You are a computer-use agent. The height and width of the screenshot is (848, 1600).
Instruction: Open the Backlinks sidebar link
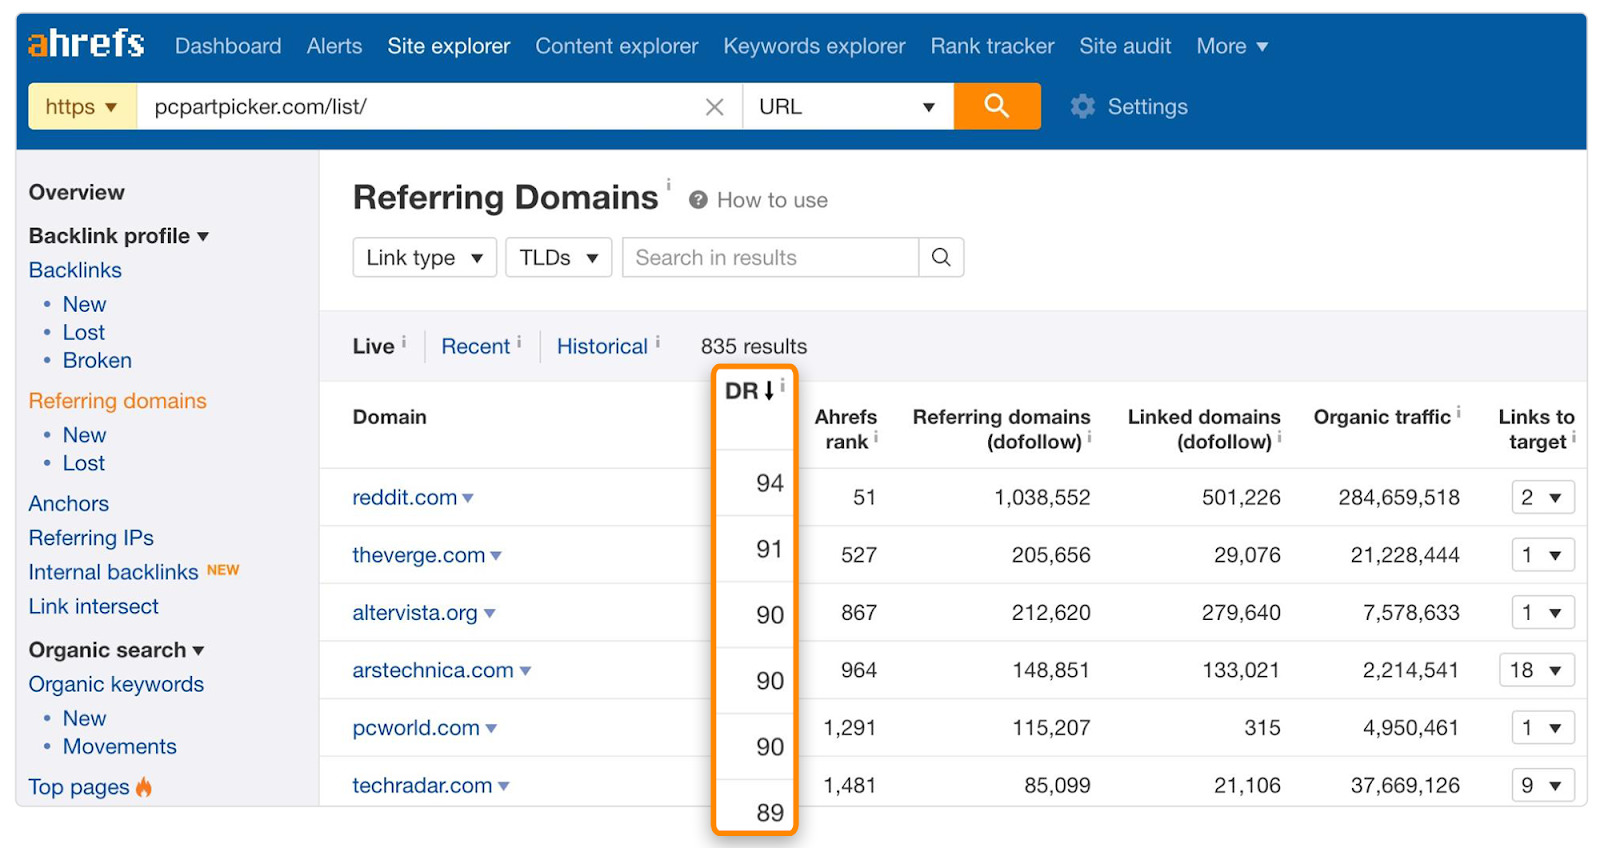[x=75, y=270]
